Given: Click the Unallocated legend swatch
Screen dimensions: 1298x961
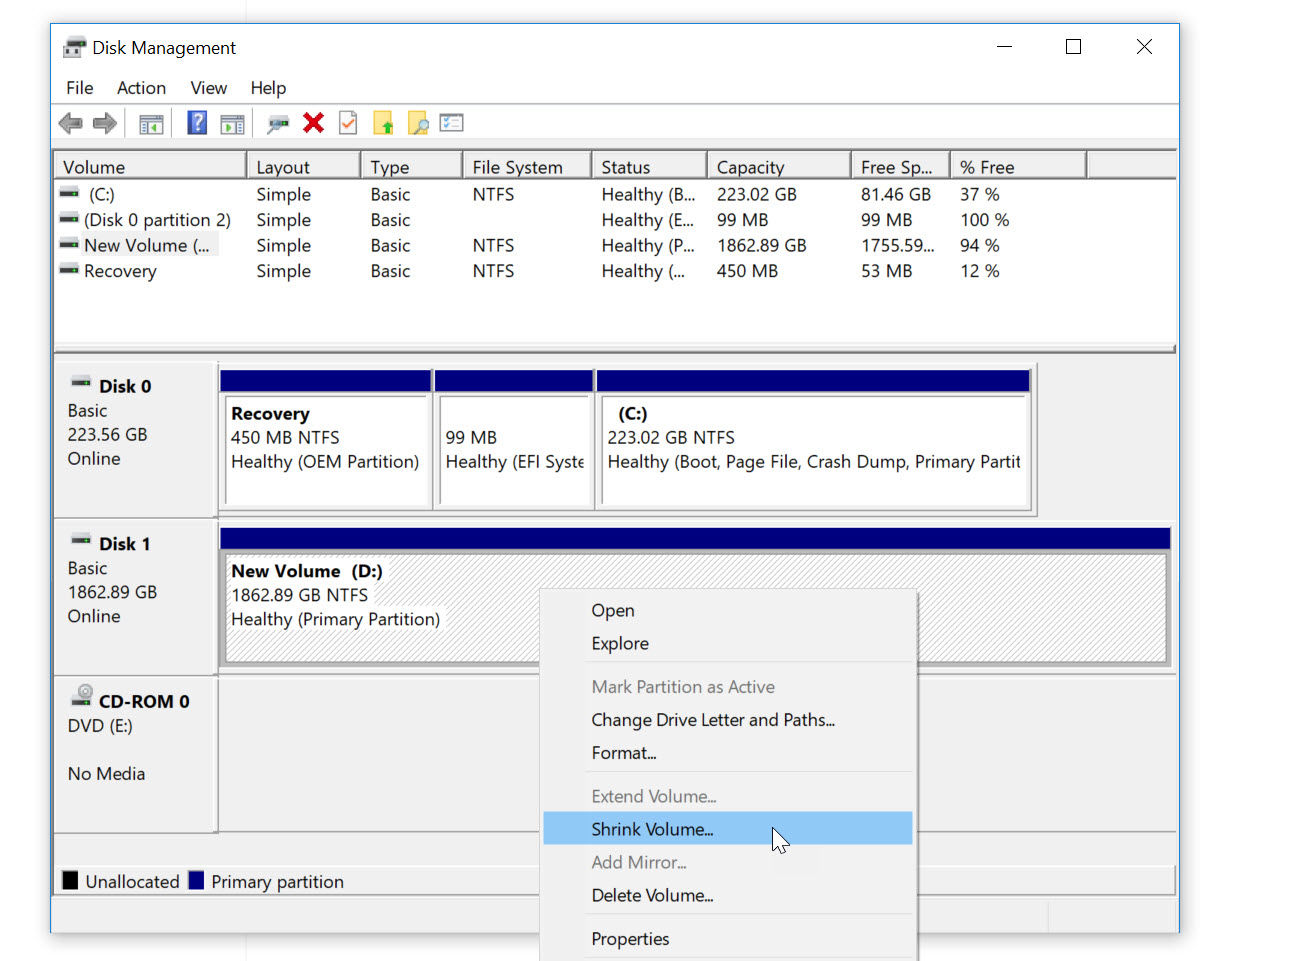Looking at the screenshot, I should pyautogui.click(x=70, y=880).
